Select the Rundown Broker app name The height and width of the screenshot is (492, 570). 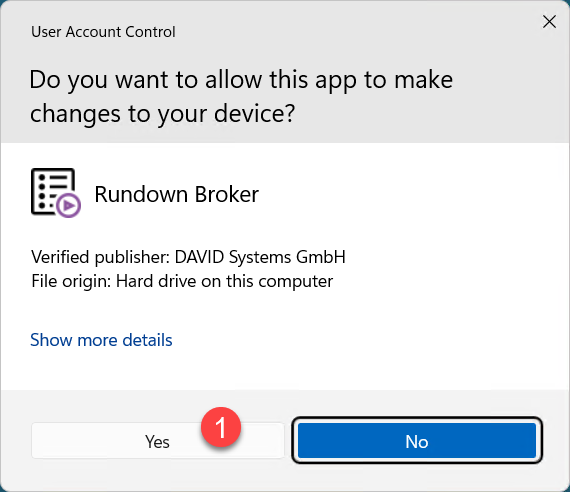click(177, 194)
